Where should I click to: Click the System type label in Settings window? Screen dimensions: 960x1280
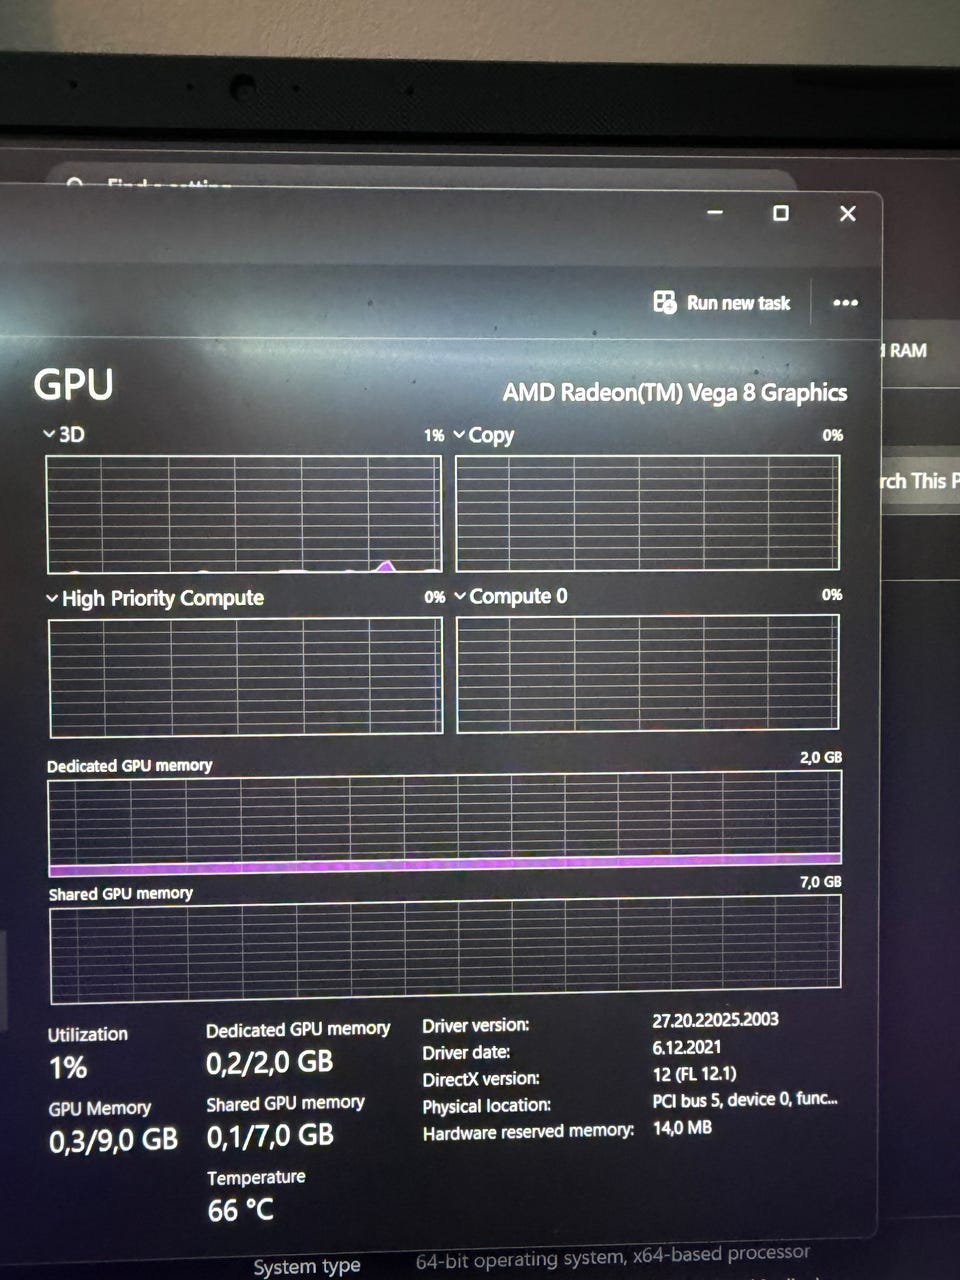pos(306,1266)
